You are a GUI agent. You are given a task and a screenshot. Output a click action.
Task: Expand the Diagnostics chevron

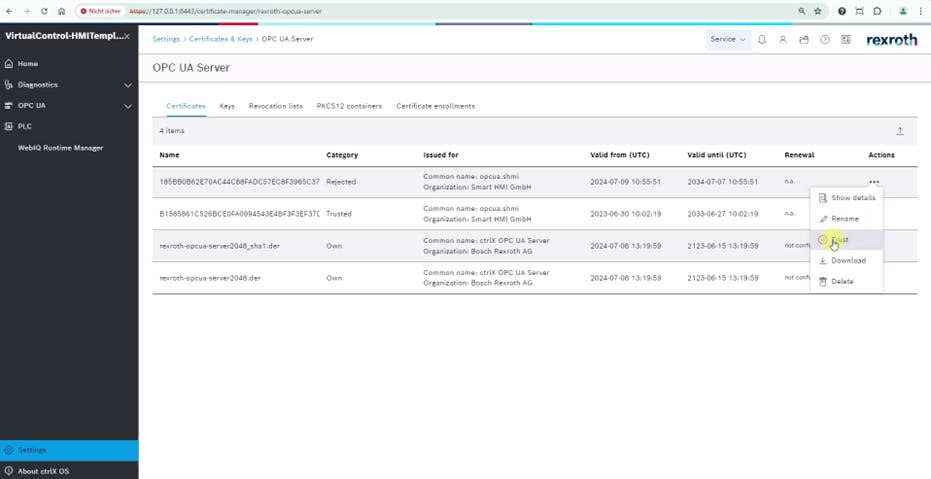coord(128,85)
